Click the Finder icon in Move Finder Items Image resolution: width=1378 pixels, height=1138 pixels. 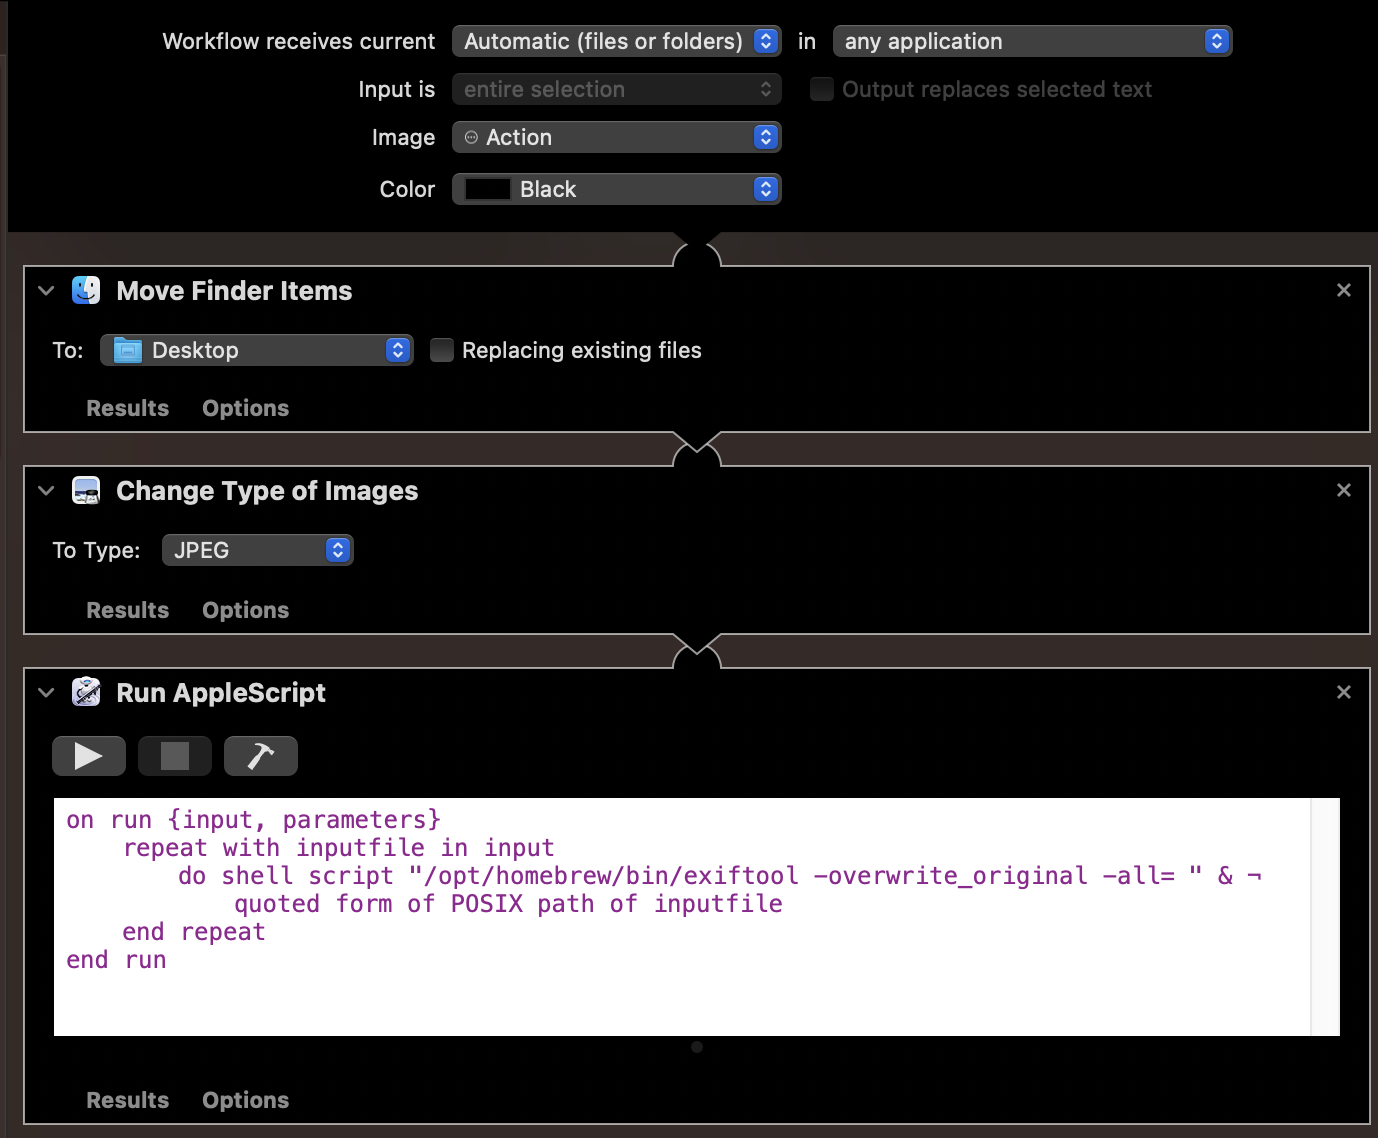pos(86,291)
